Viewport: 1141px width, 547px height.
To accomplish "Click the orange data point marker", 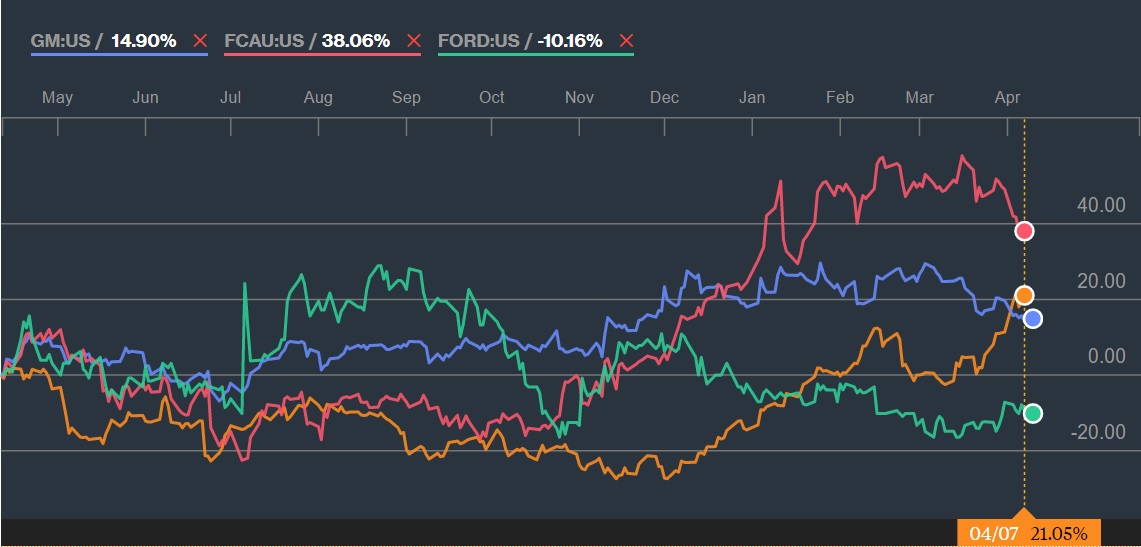I will pyautogui.click(x=1024, y=295).
